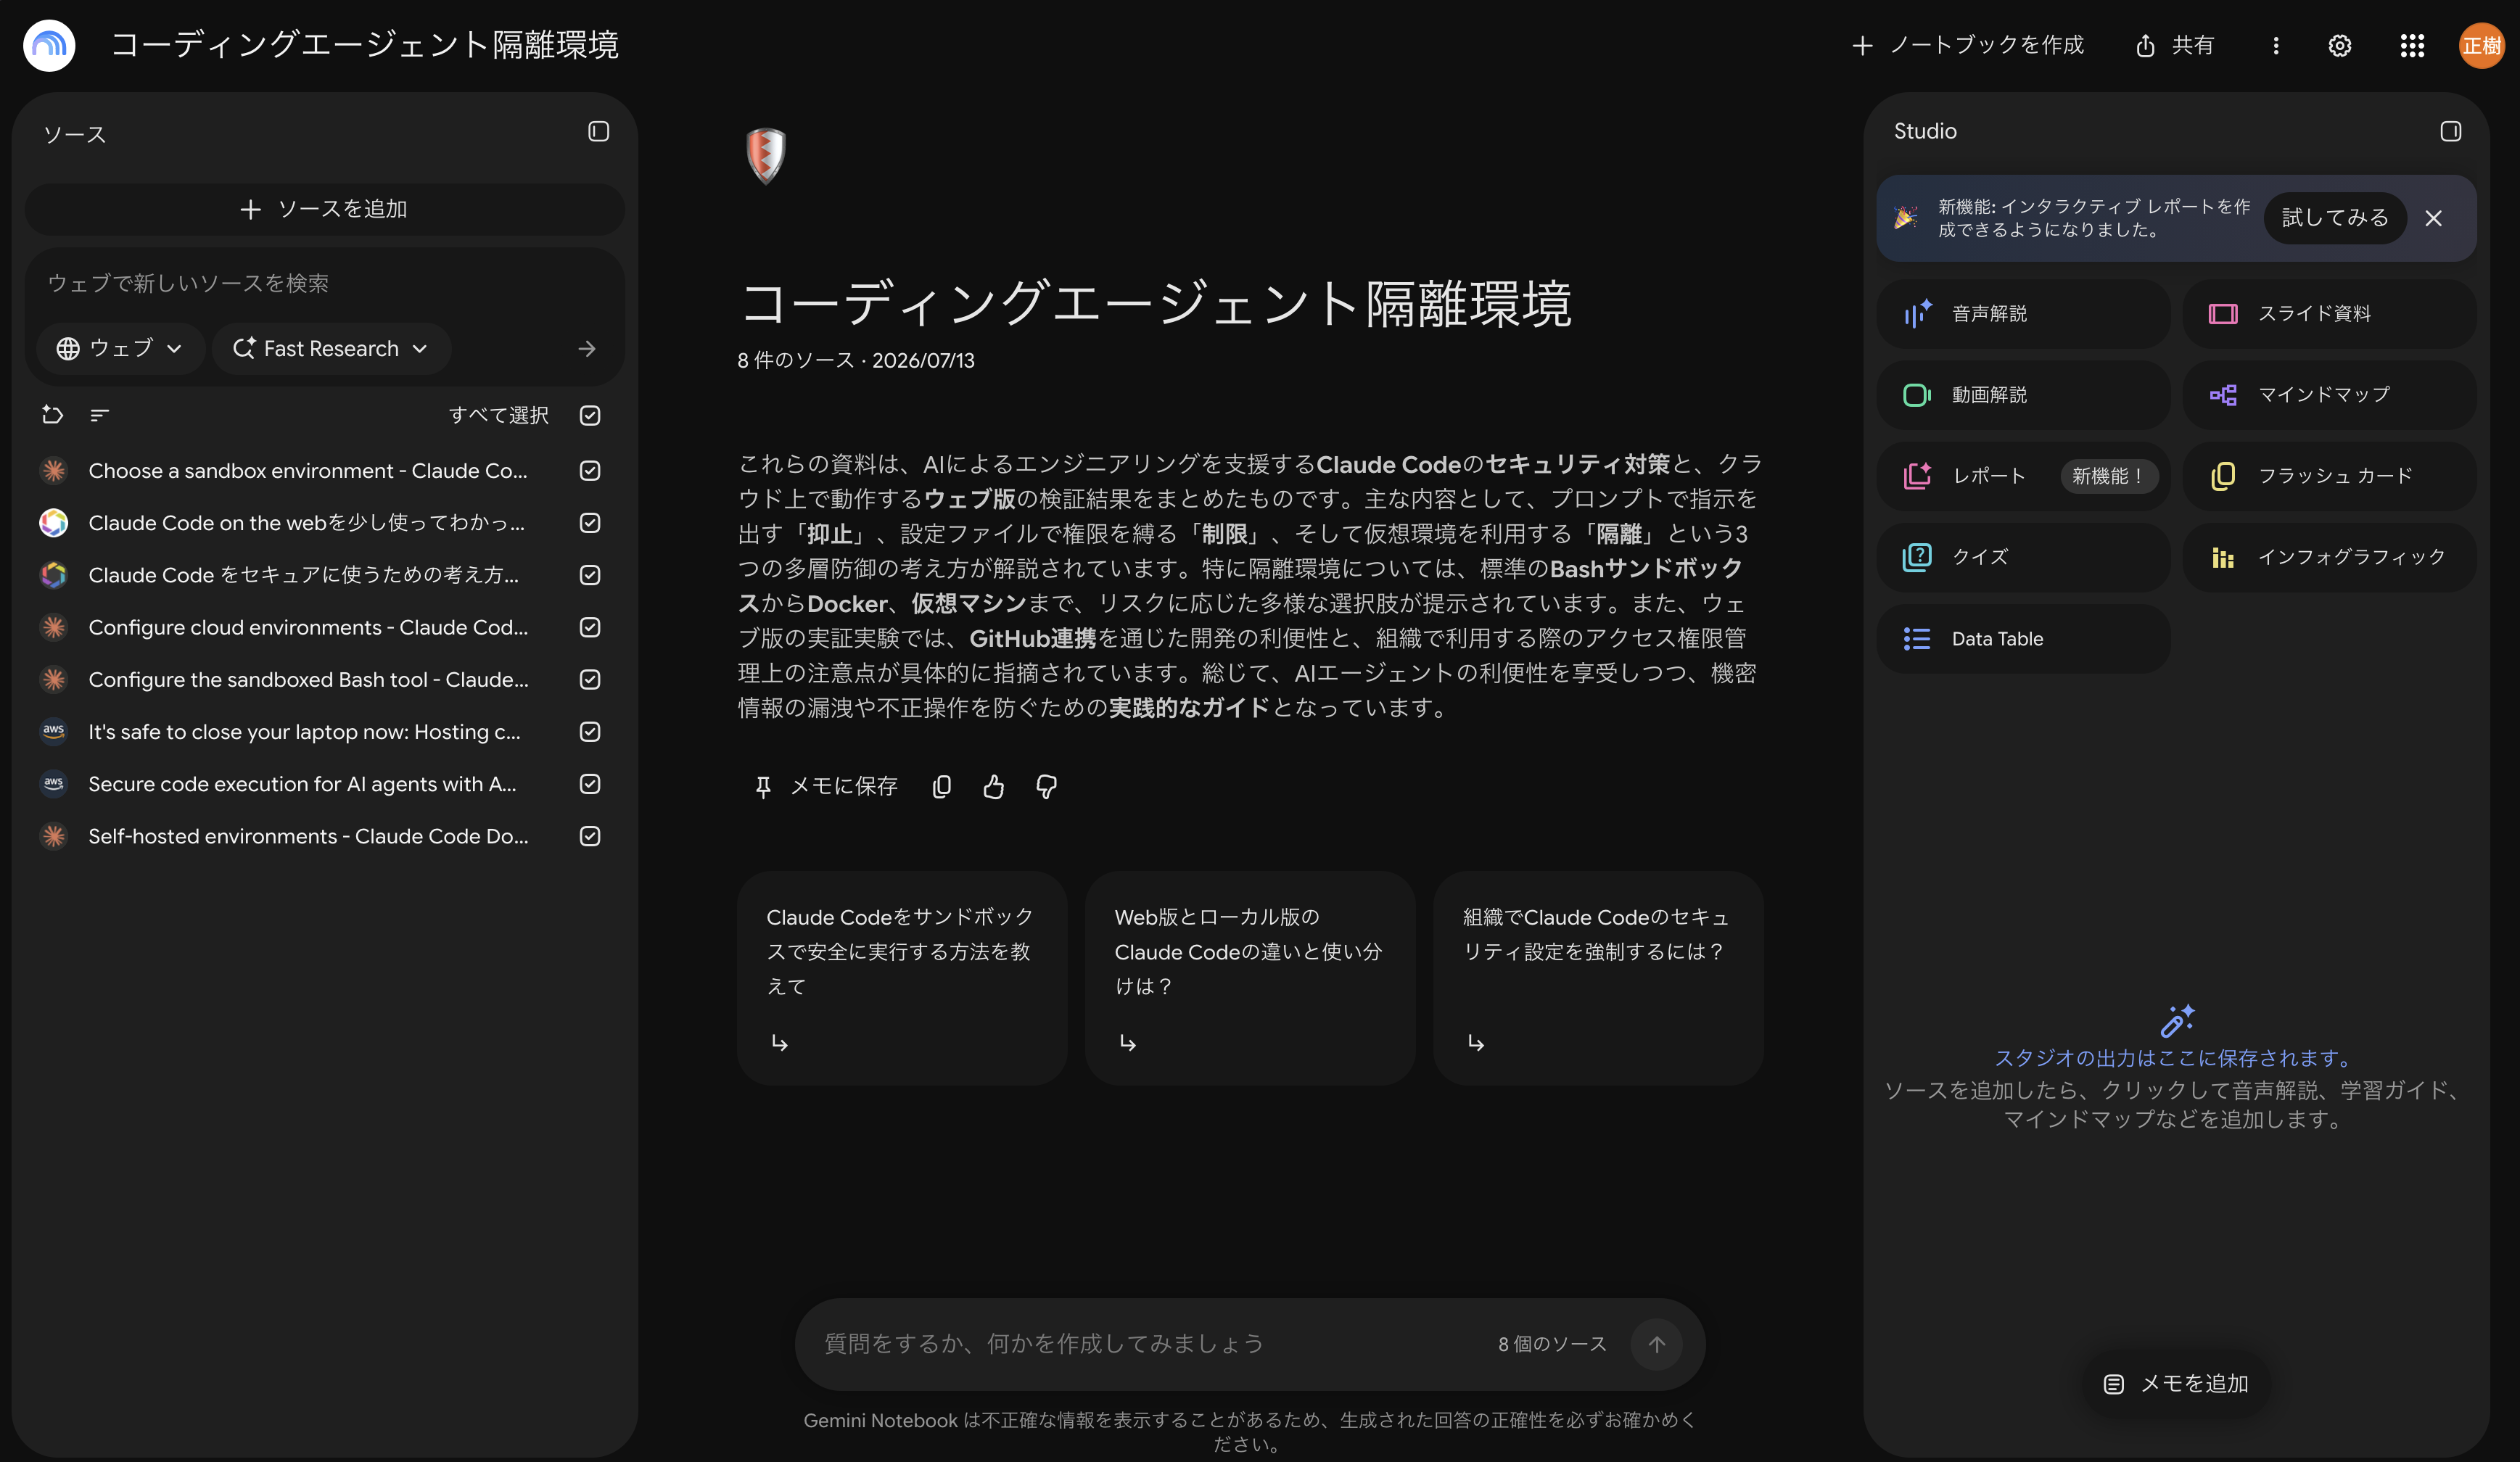The width and height of the screenshot is (2520, 1462).
Task: Open account avatar 正樹
Action: (x=2482, y=46)
